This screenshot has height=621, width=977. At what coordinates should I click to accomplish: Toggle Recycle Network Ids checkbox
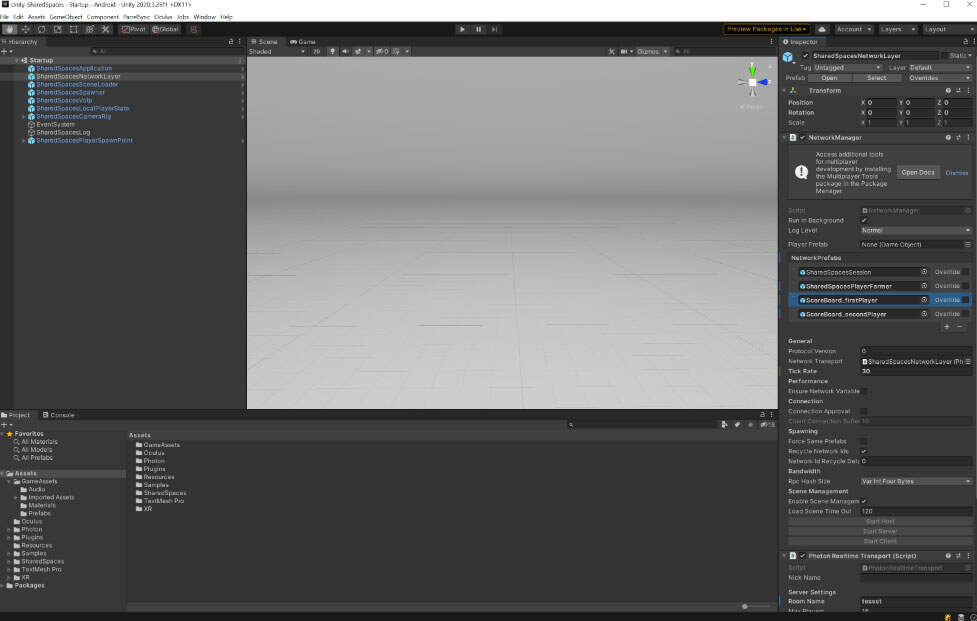tap(864, 451)
